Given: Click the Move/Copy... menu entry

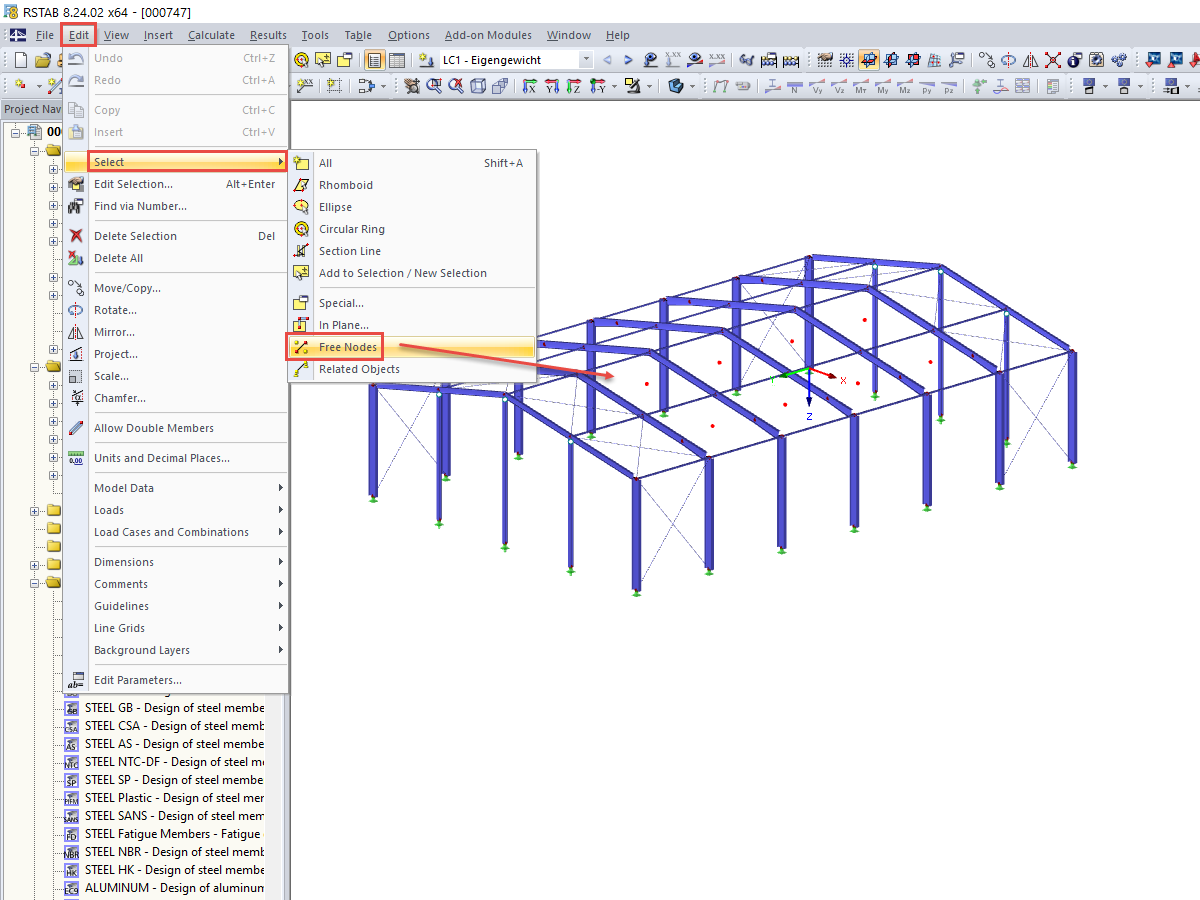Looking at the screenshot, I should [x=175, y=288].
